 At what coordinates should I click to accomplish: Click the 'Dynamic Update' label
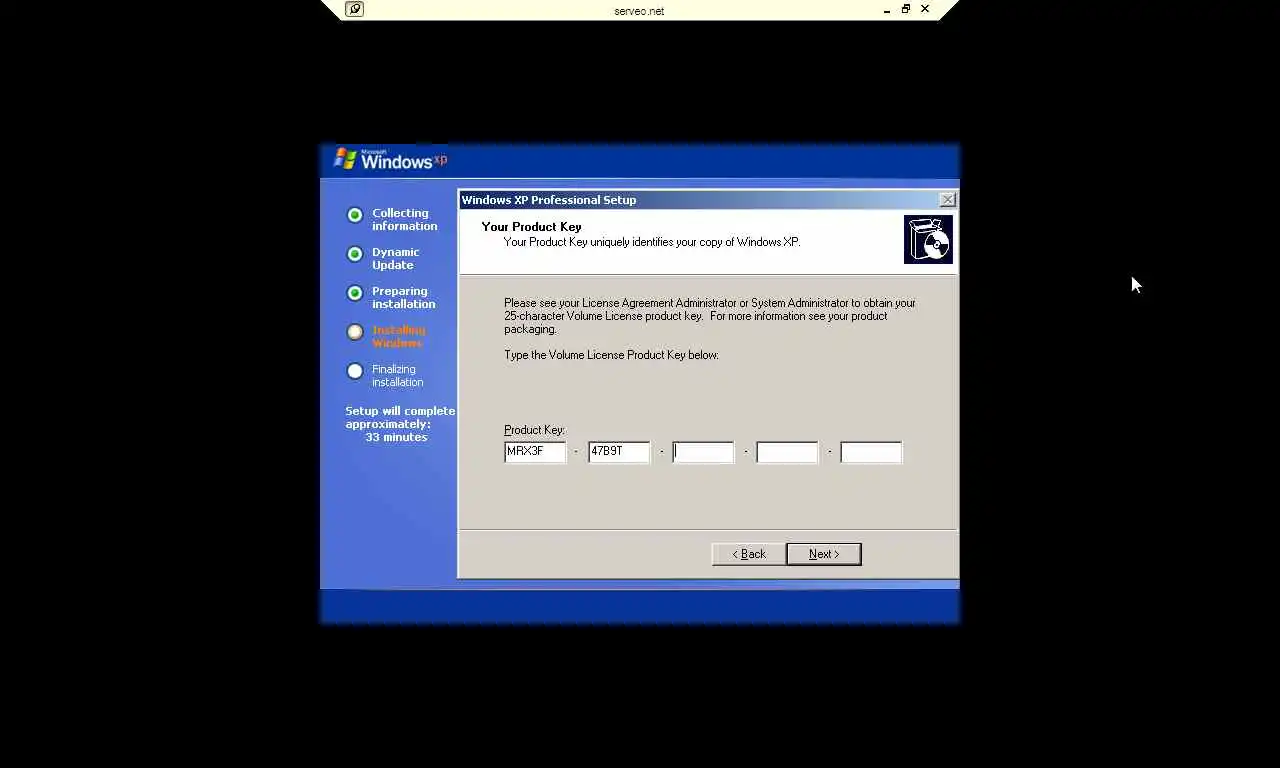click(396, 259)
